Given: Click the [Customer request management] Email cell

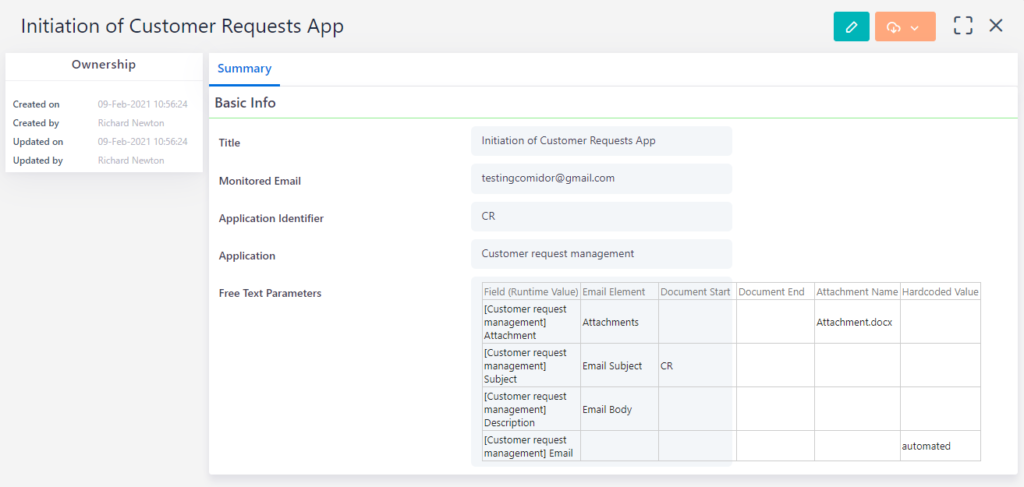Looking at the screenshot, I should point(531,446).
